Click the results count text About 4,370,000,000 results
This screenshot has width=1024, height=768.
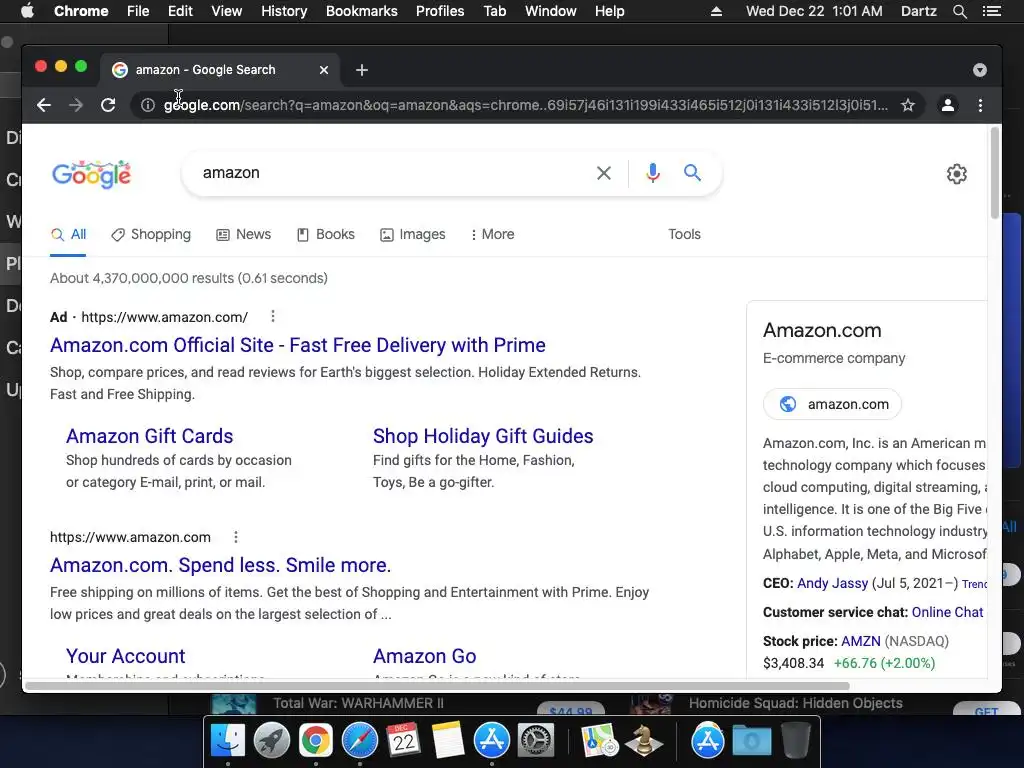189,278
